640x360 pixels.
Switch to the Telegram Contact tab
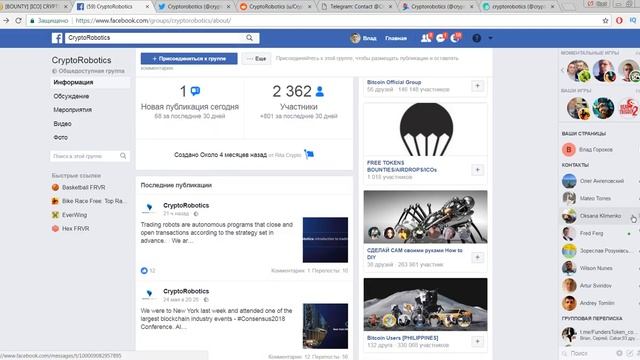(x=357, y=7)
